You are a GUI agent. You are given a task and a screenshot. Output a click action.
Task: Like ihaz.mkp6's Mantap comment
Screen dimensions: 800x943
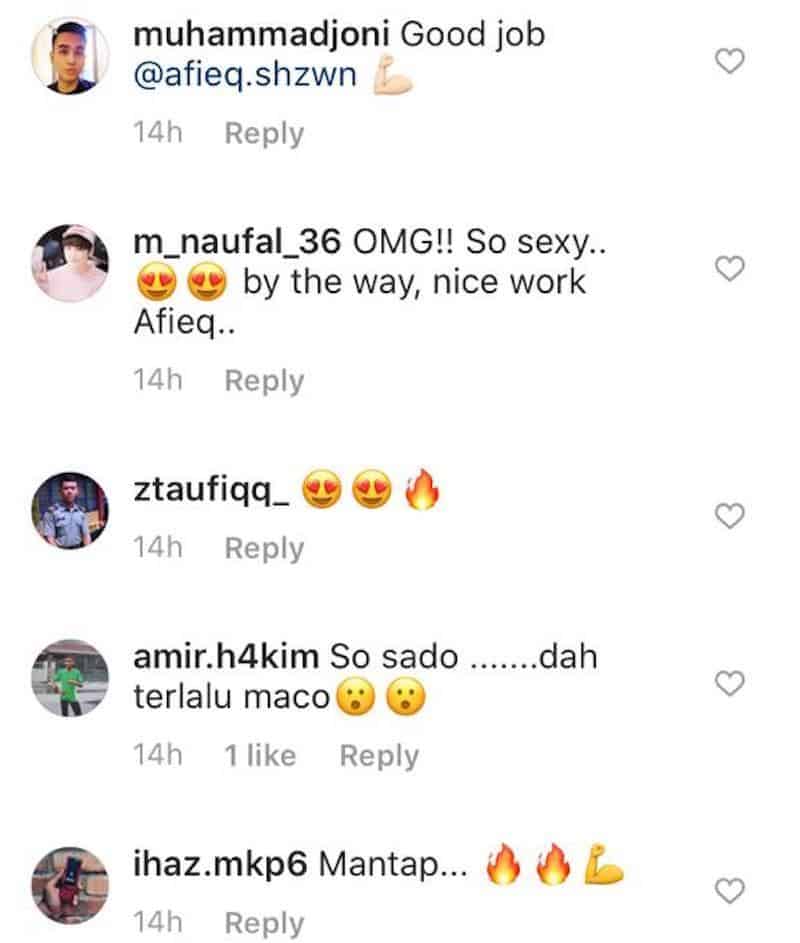(732, 889)
